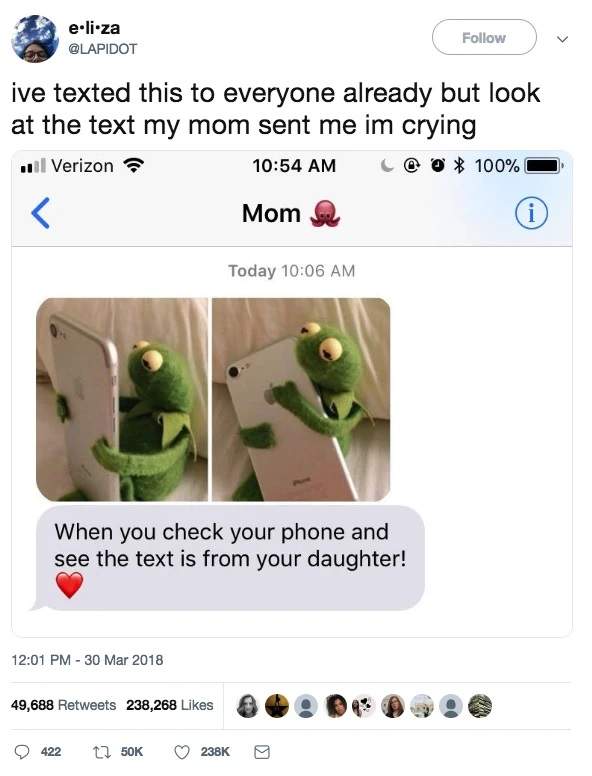Open the 12:01 PM - 30 Mar 2018 timestamp
592x776 pixels.
pos(87,660)
